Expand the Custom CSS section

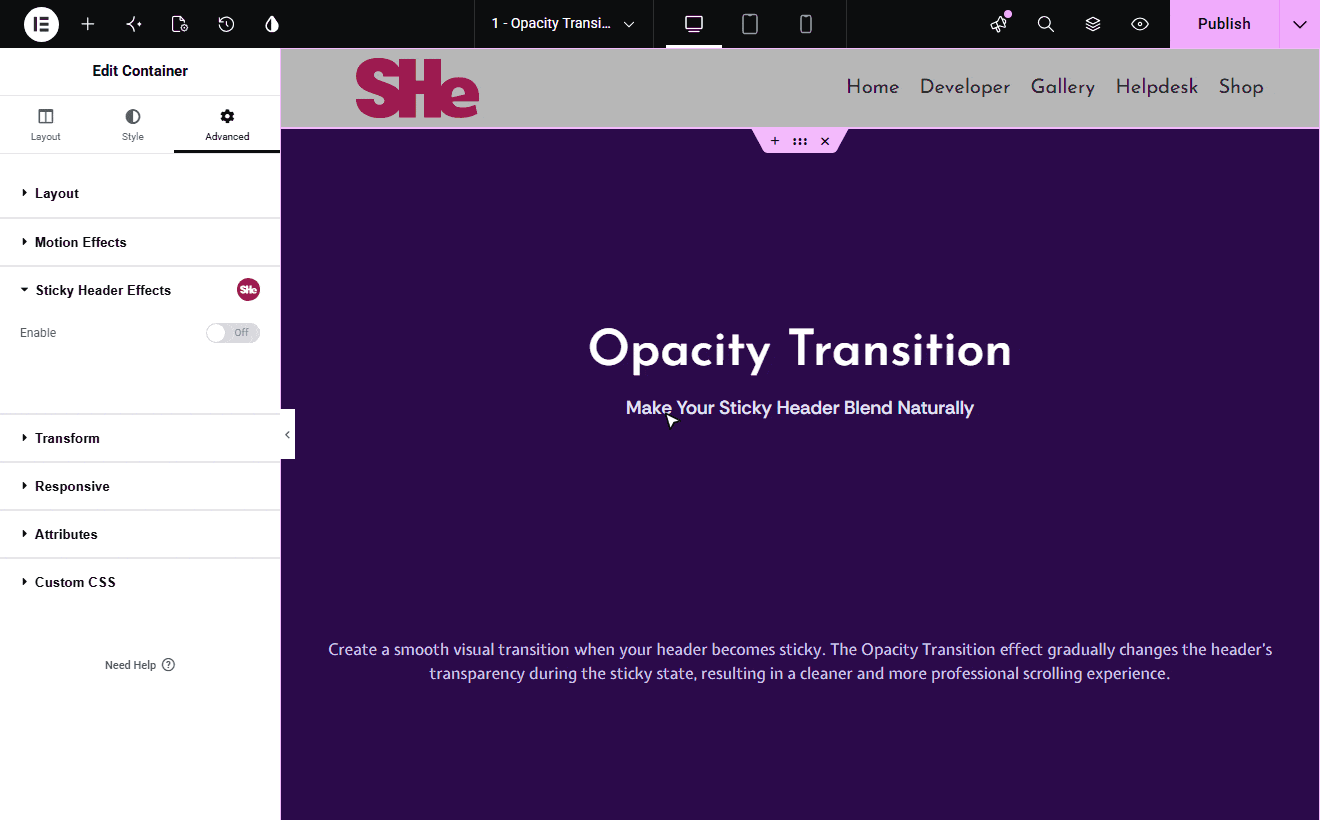coord(140,582)
